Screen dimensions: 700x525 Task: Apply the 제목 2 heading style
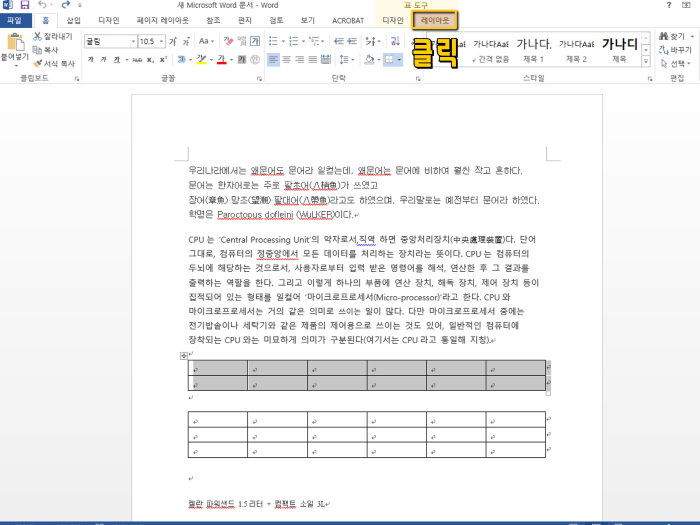[576, 50]
